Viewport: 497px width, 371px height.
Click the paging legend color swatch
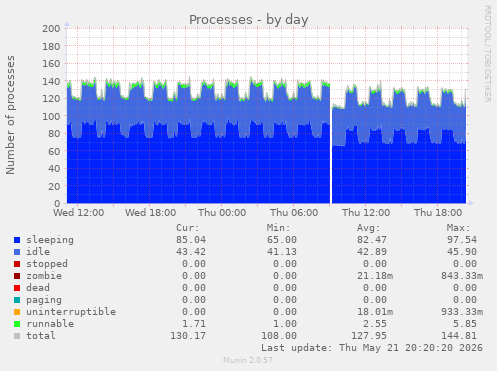click(17, 300)
